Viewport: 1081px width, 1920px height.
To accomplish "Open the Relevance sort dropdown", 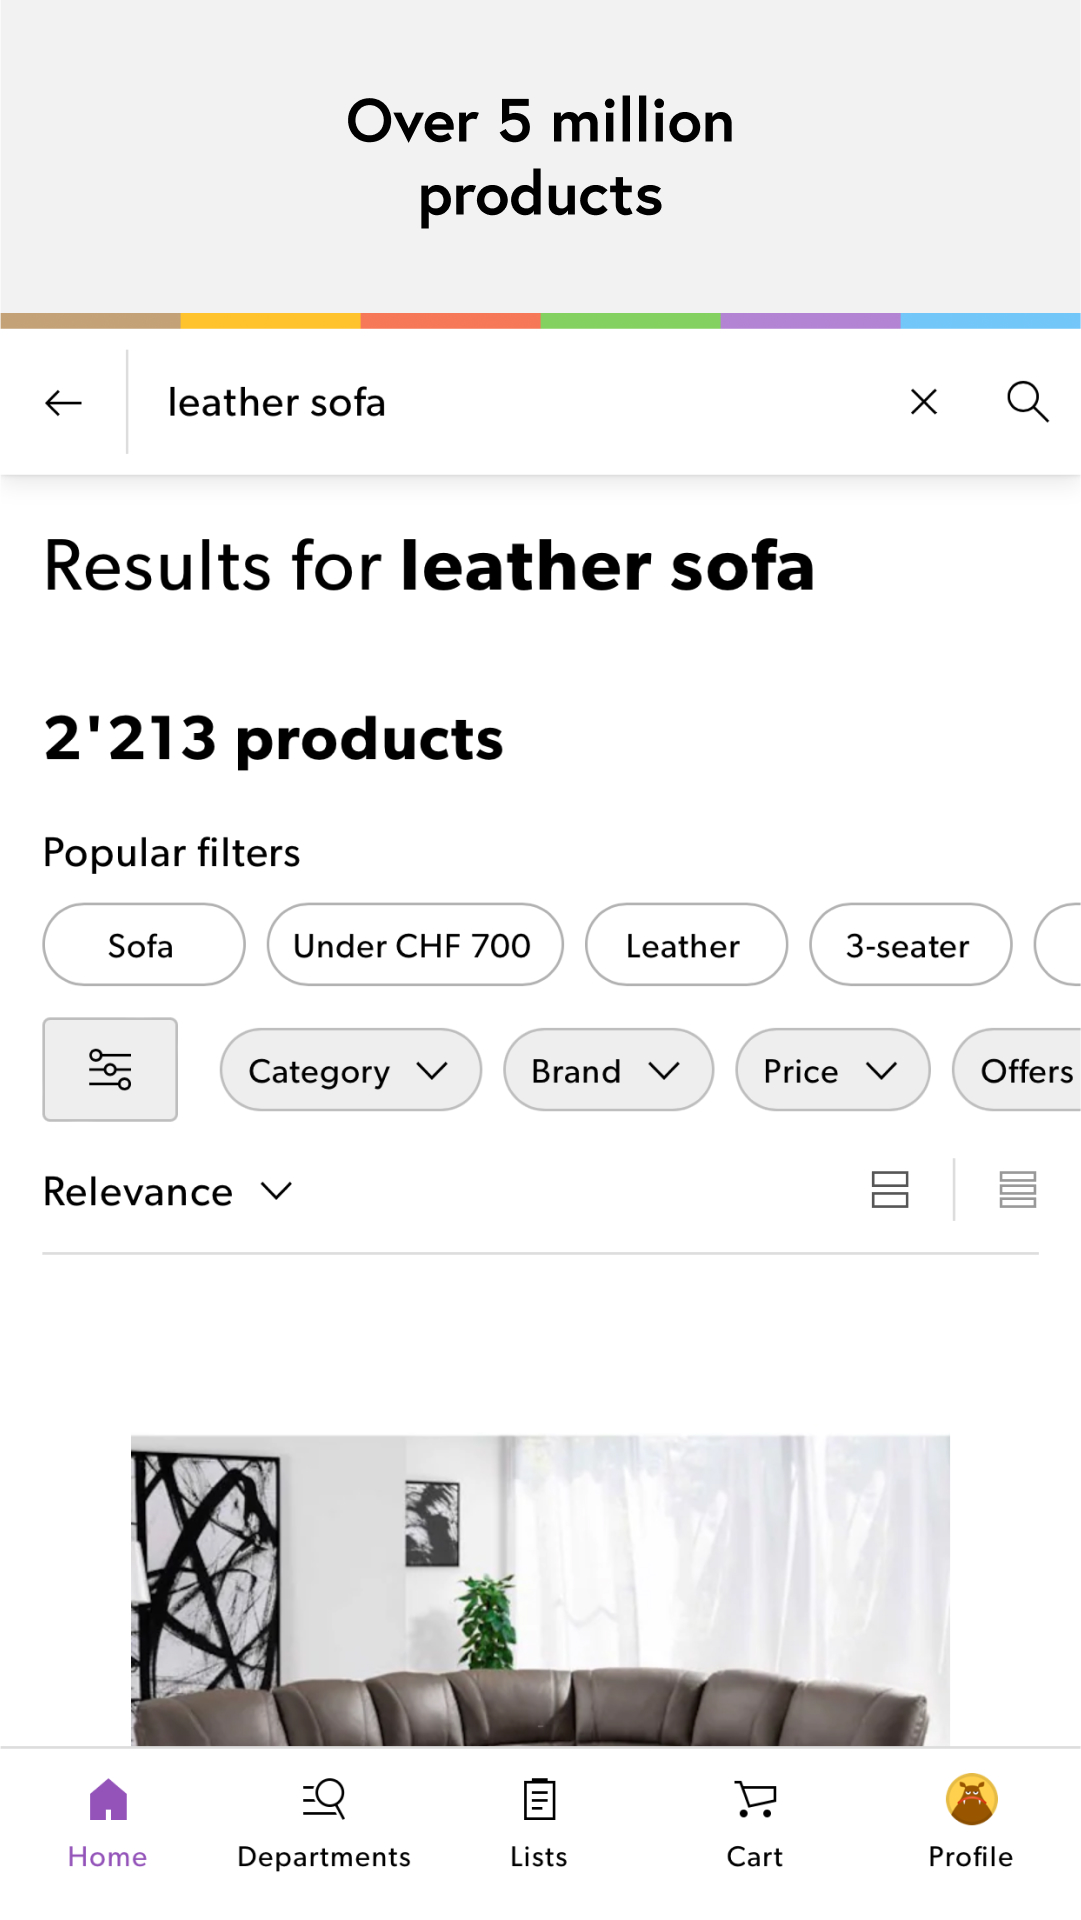I will [168, 1191].
